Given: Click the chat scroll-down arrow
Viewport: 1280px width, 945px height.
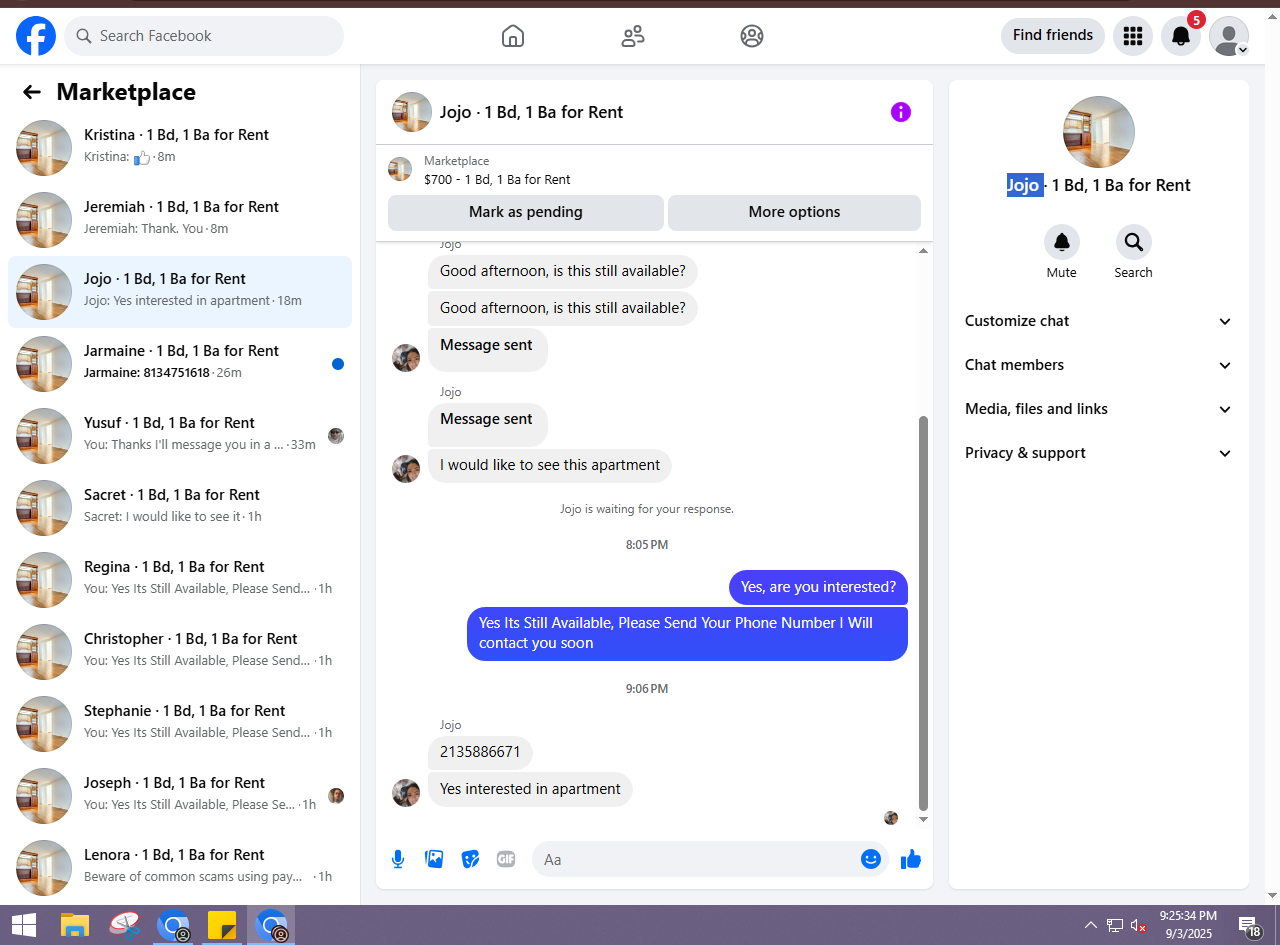Looking at the screenshot, I should 923,819.
